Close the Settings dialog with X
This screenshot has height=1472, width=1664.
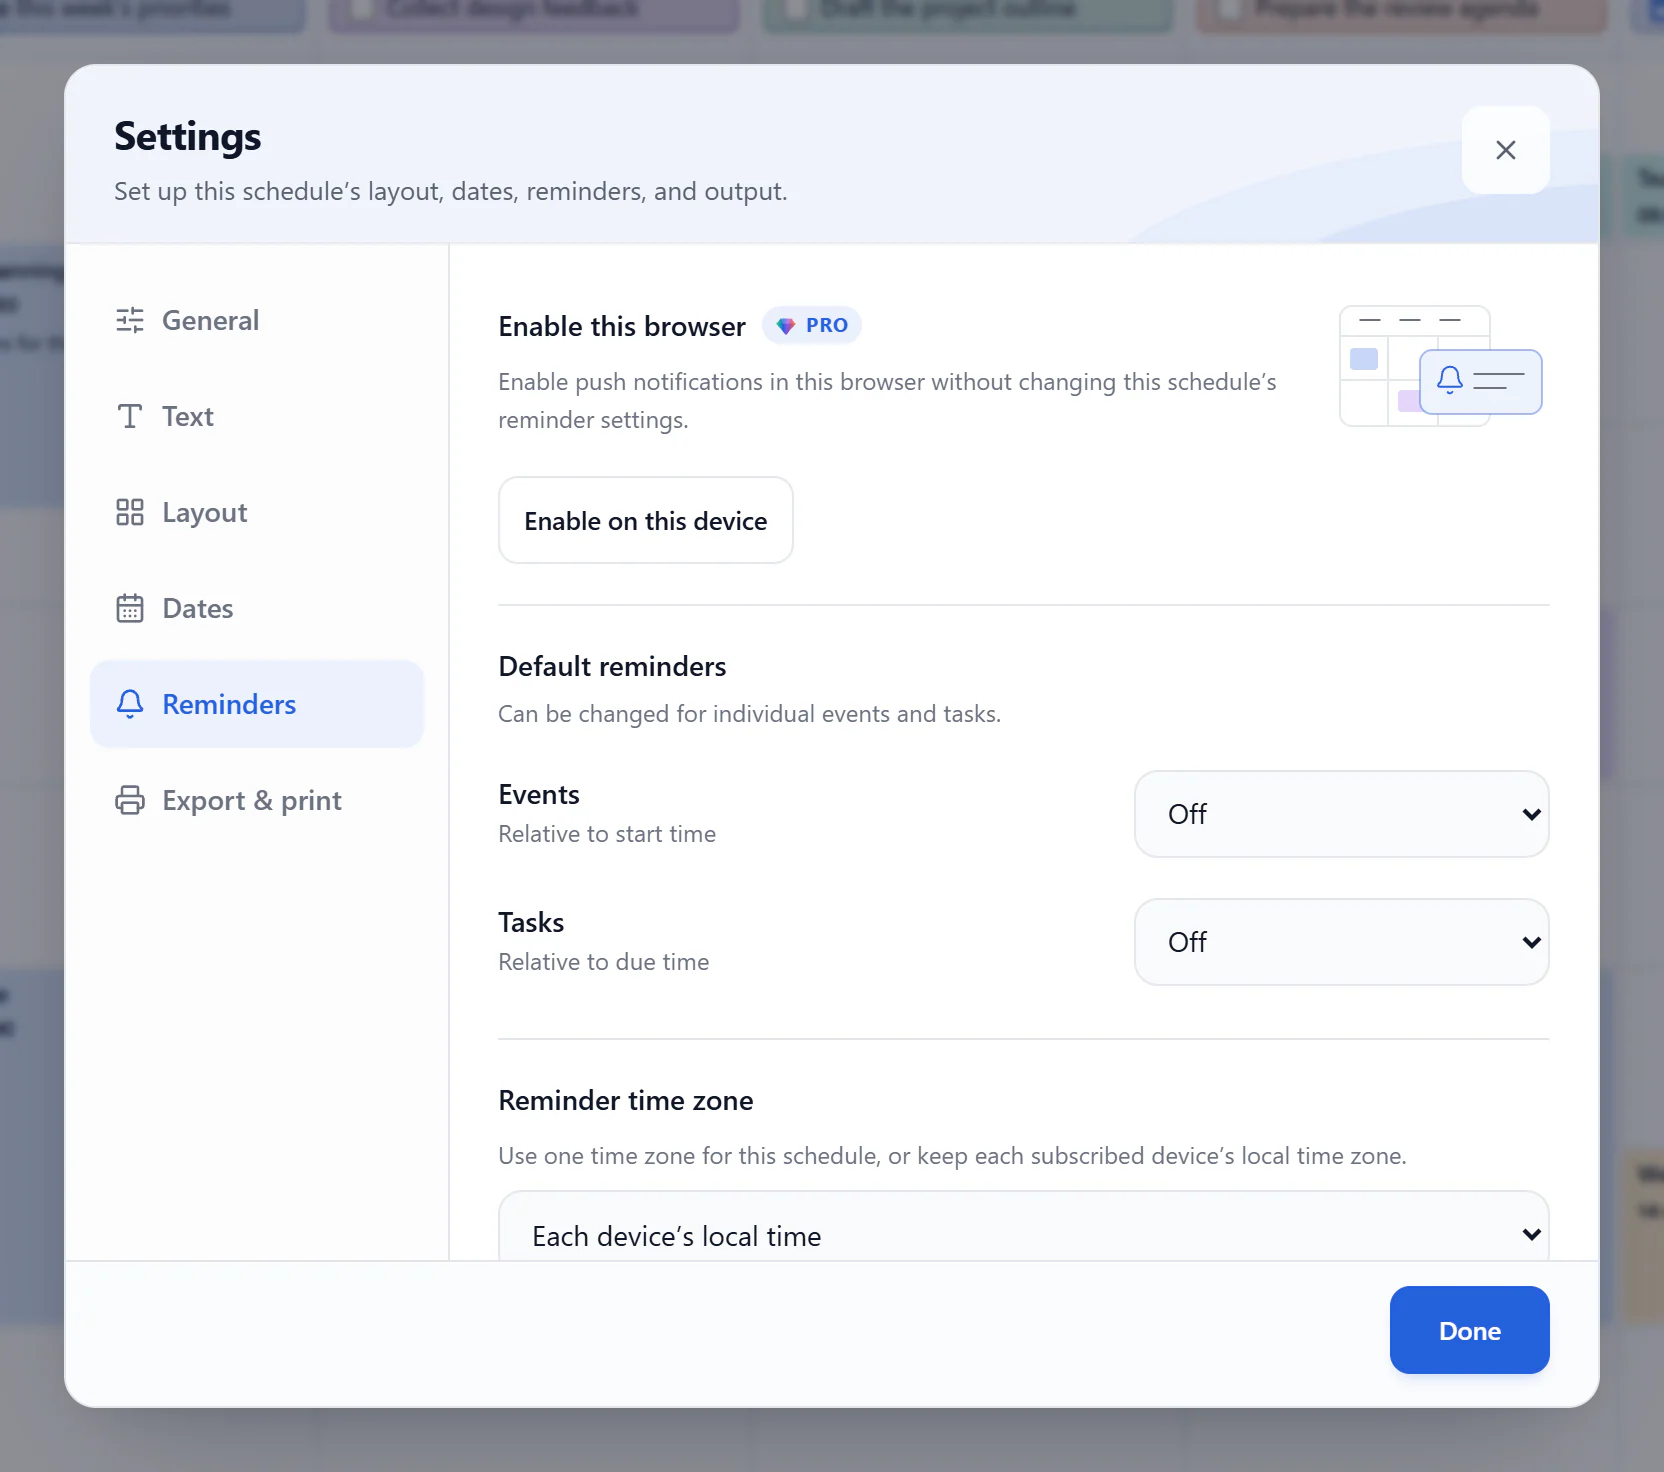click(x=1506, y=150)
